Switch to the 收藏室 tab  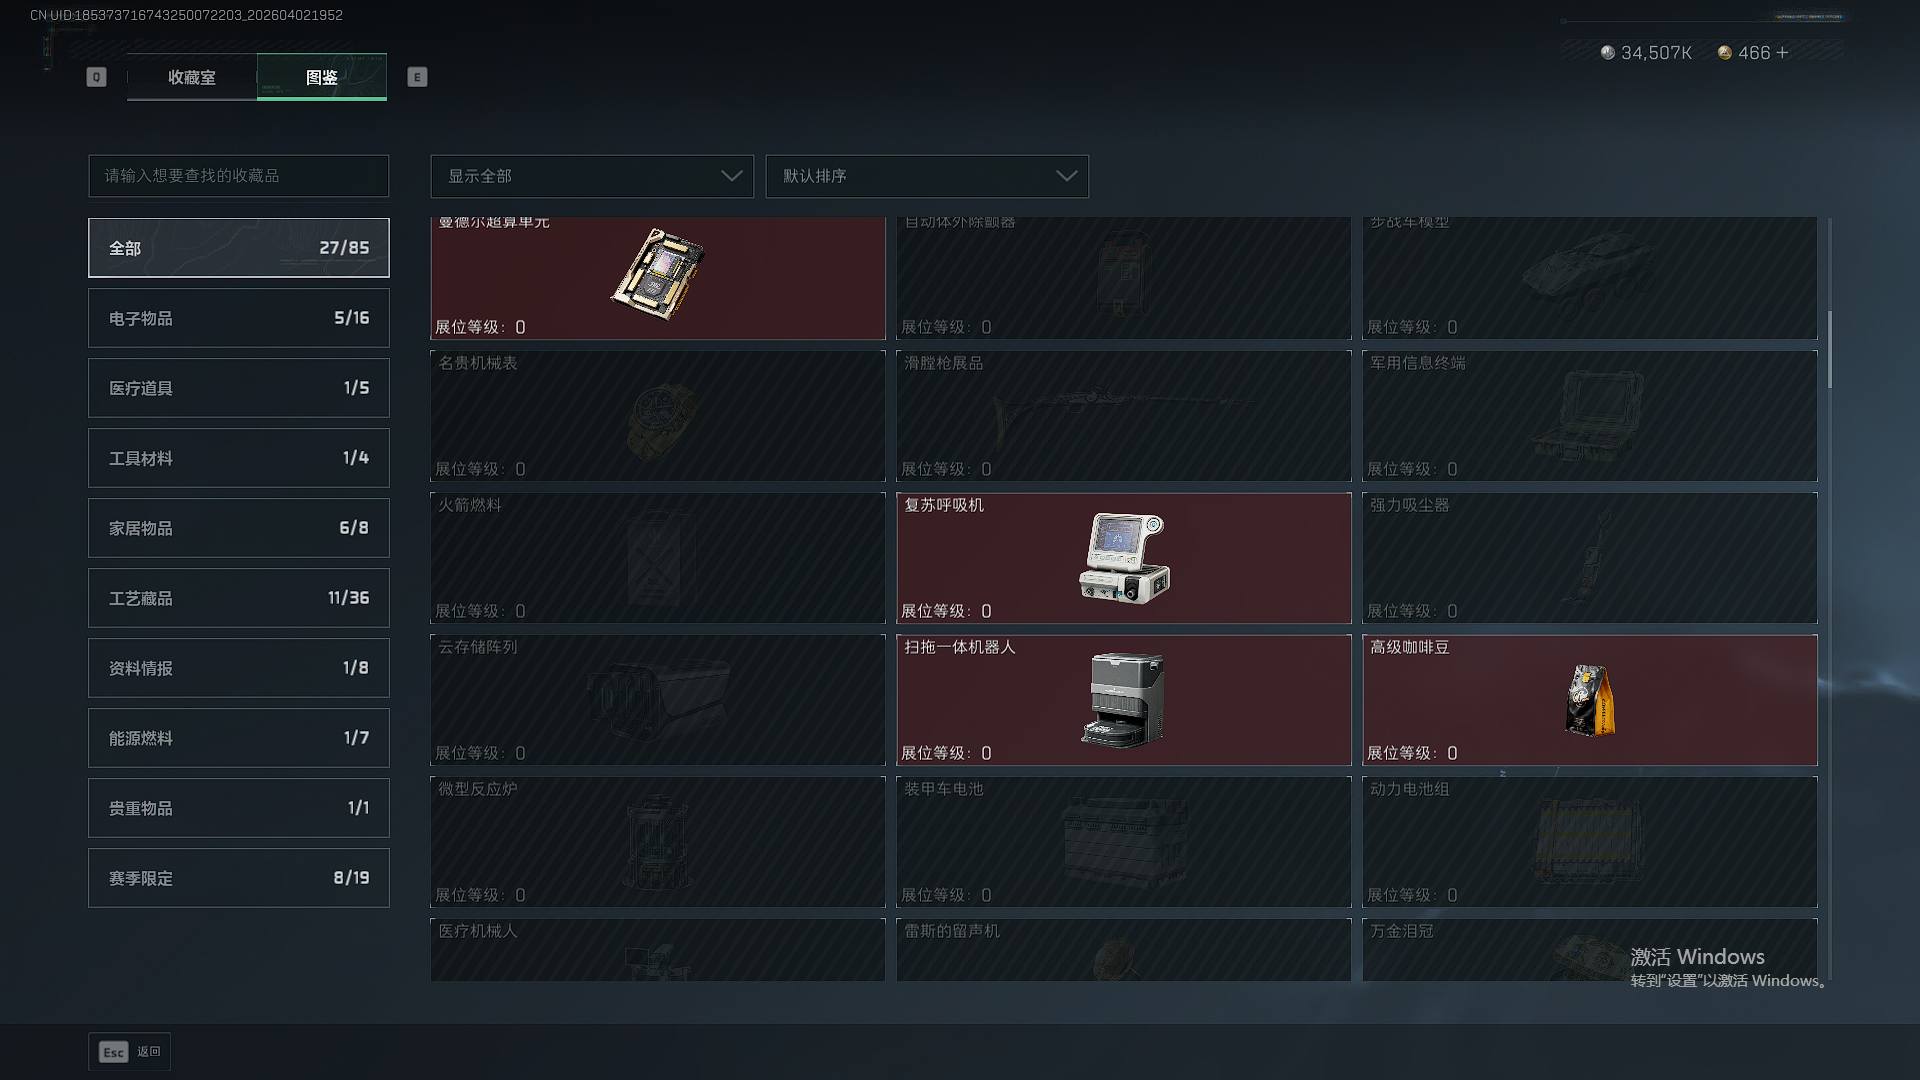pos(192,77)
